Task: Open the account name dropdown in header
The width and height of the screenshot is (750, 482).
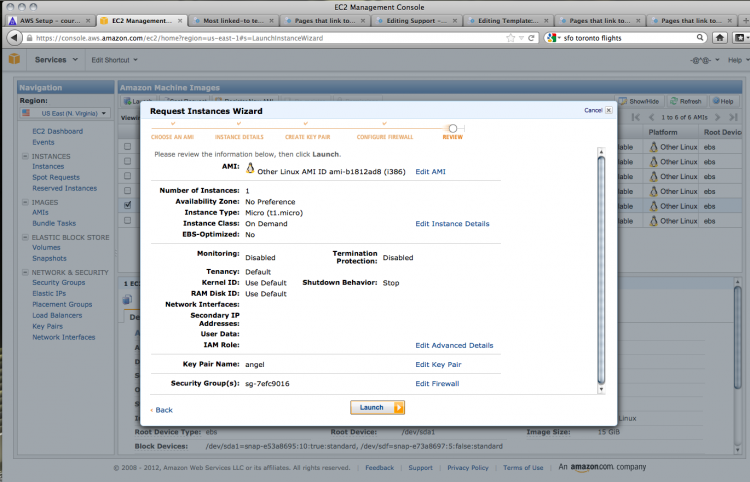Action: [x=705, y=60]
